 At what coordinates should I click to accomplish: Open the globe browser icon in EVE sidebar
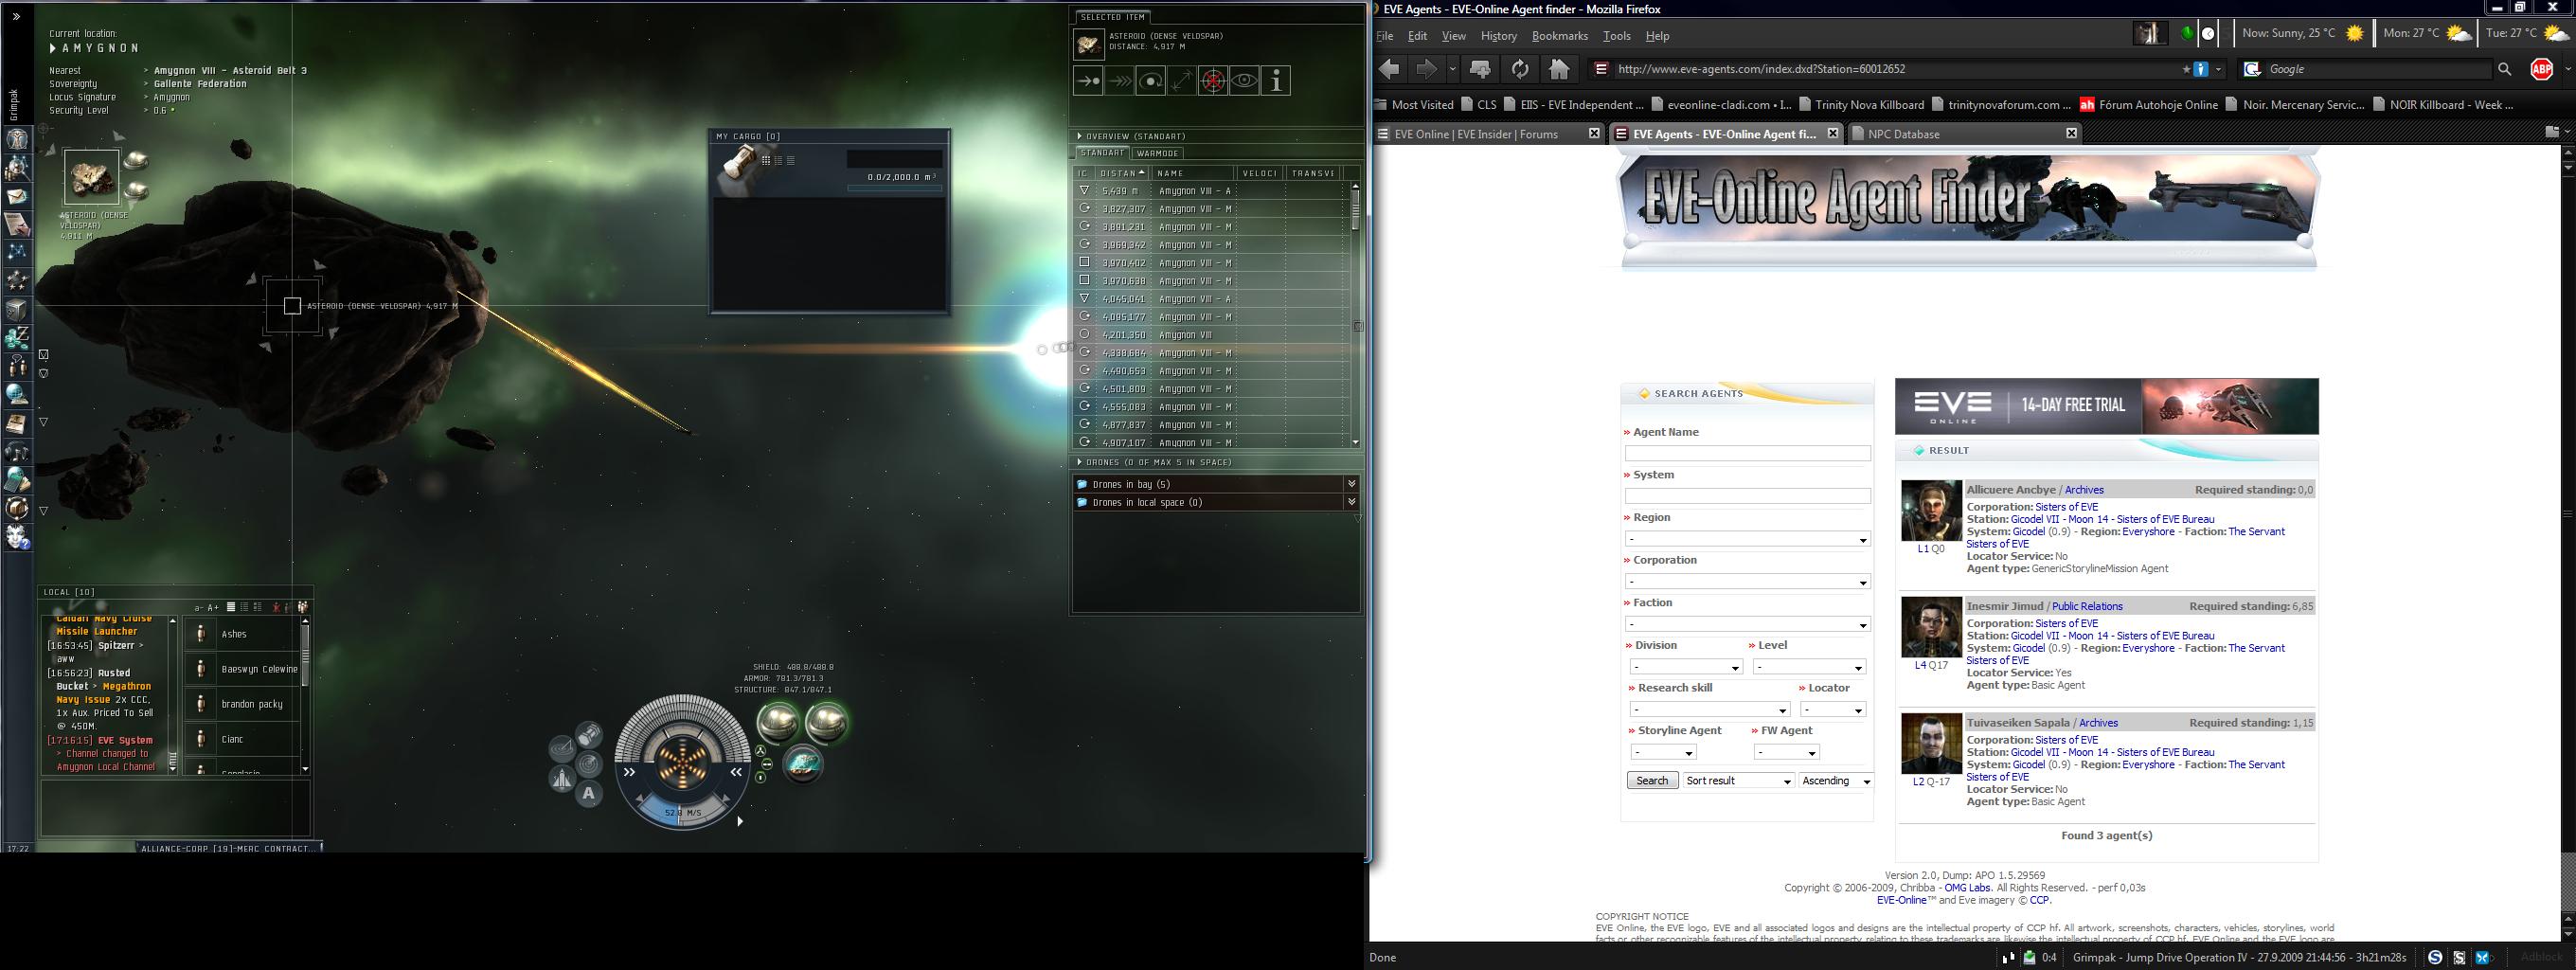coord(17,394)
